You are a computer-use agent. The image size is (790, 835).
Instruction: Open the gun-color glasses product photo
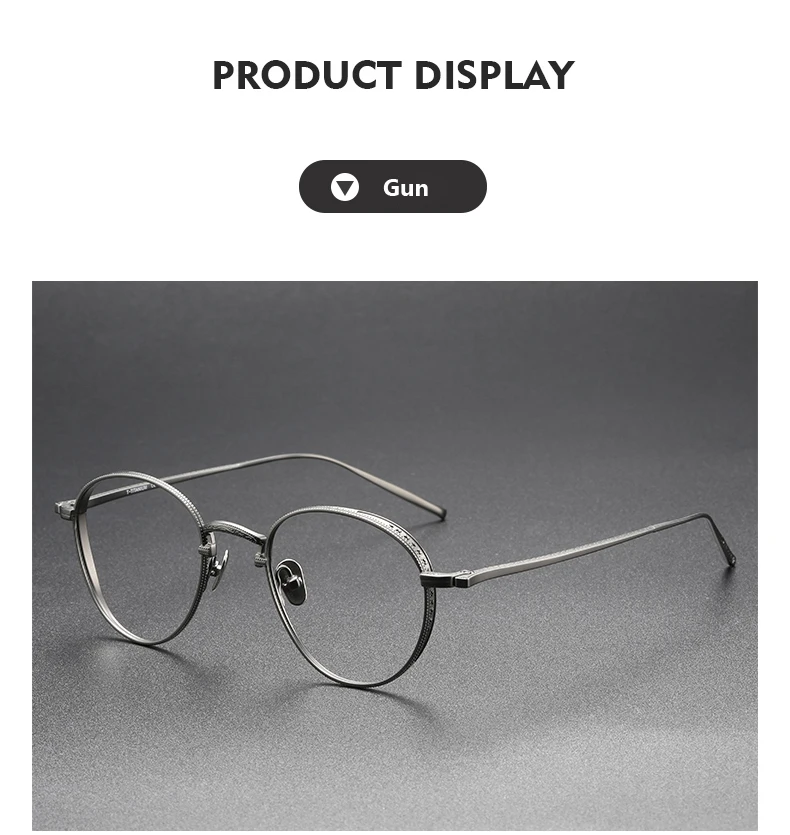point(395,555)
